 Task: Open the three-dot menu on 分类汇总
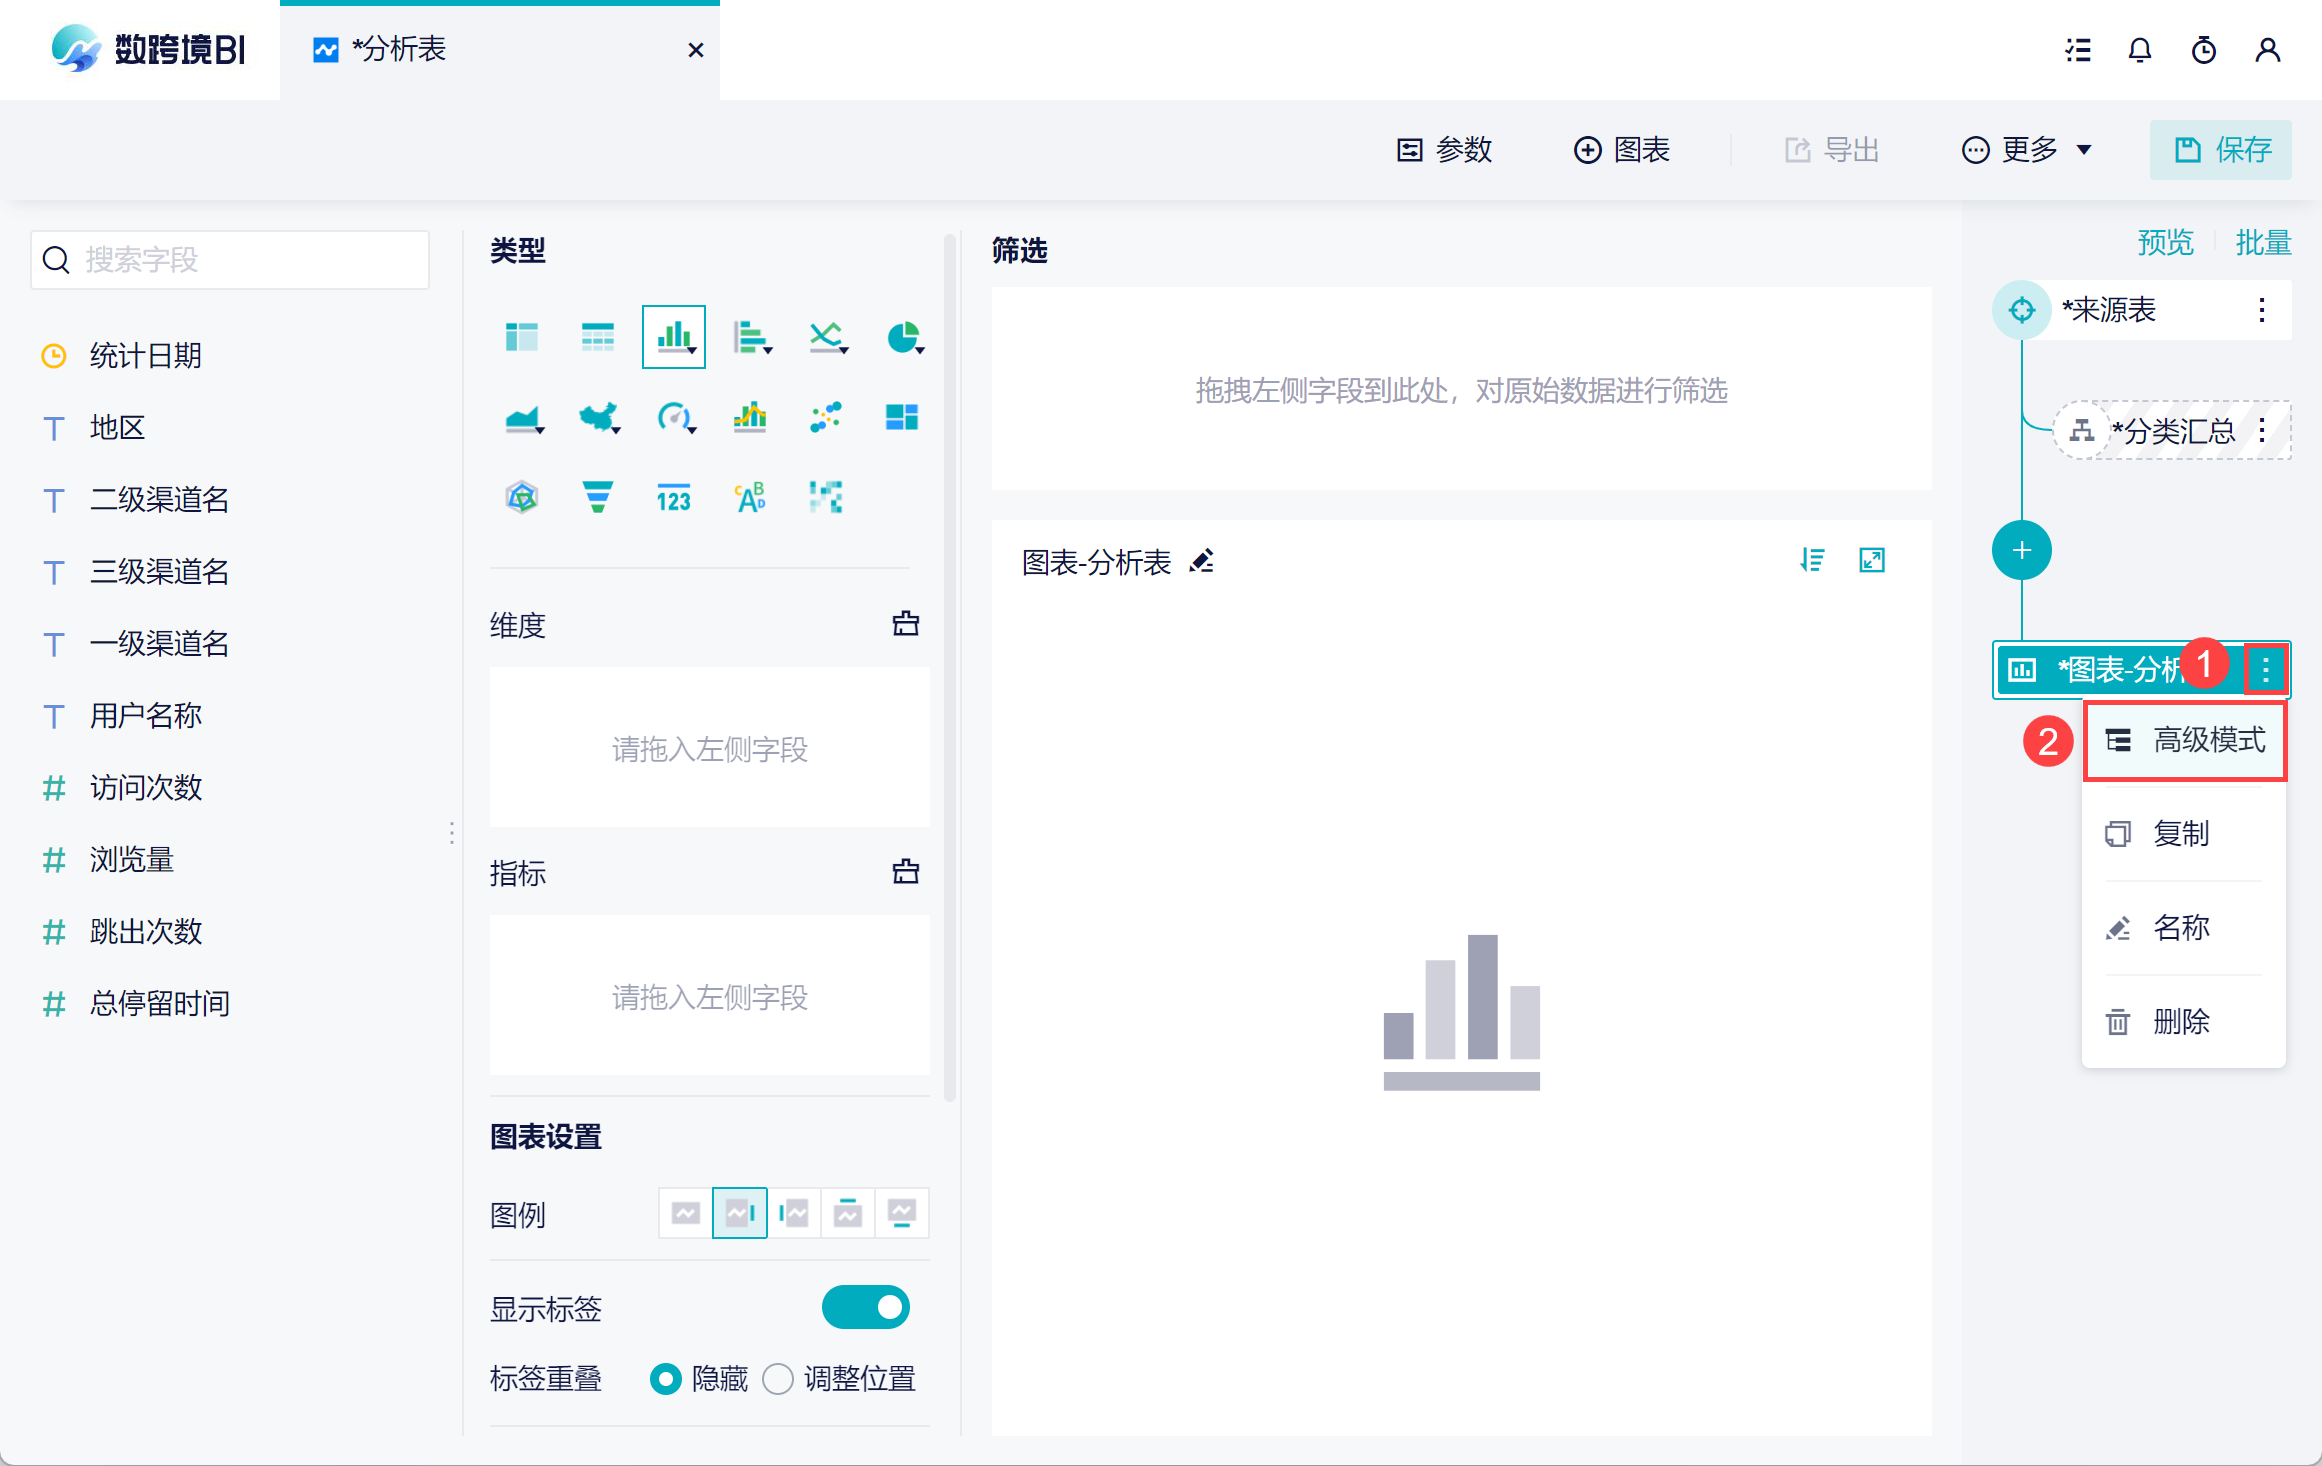pyautogui.click(x=2261, y=431)
